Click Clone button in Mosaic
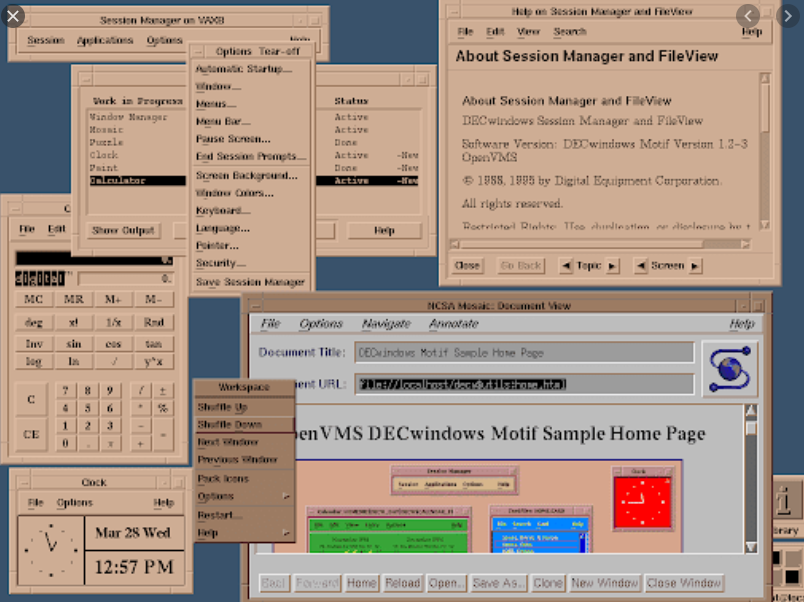The image size is (804, 602). pyautogui.click(x=548, y=584)
